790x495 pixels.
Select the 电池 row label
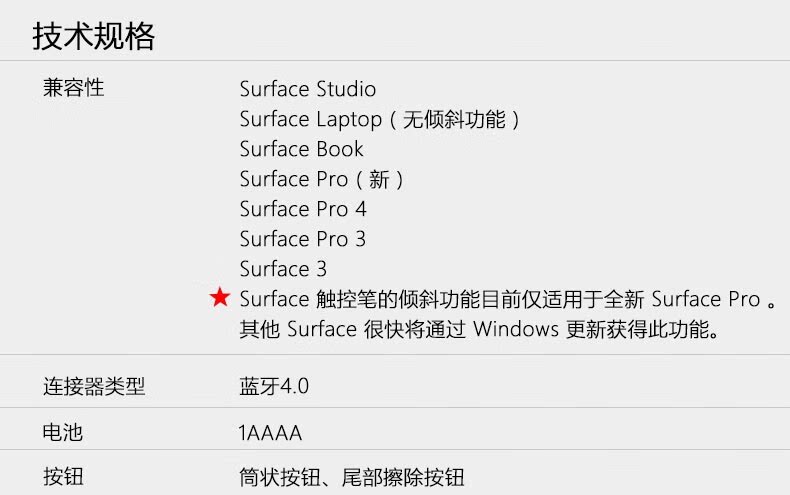pyautogui.click(x=63, y=432)
